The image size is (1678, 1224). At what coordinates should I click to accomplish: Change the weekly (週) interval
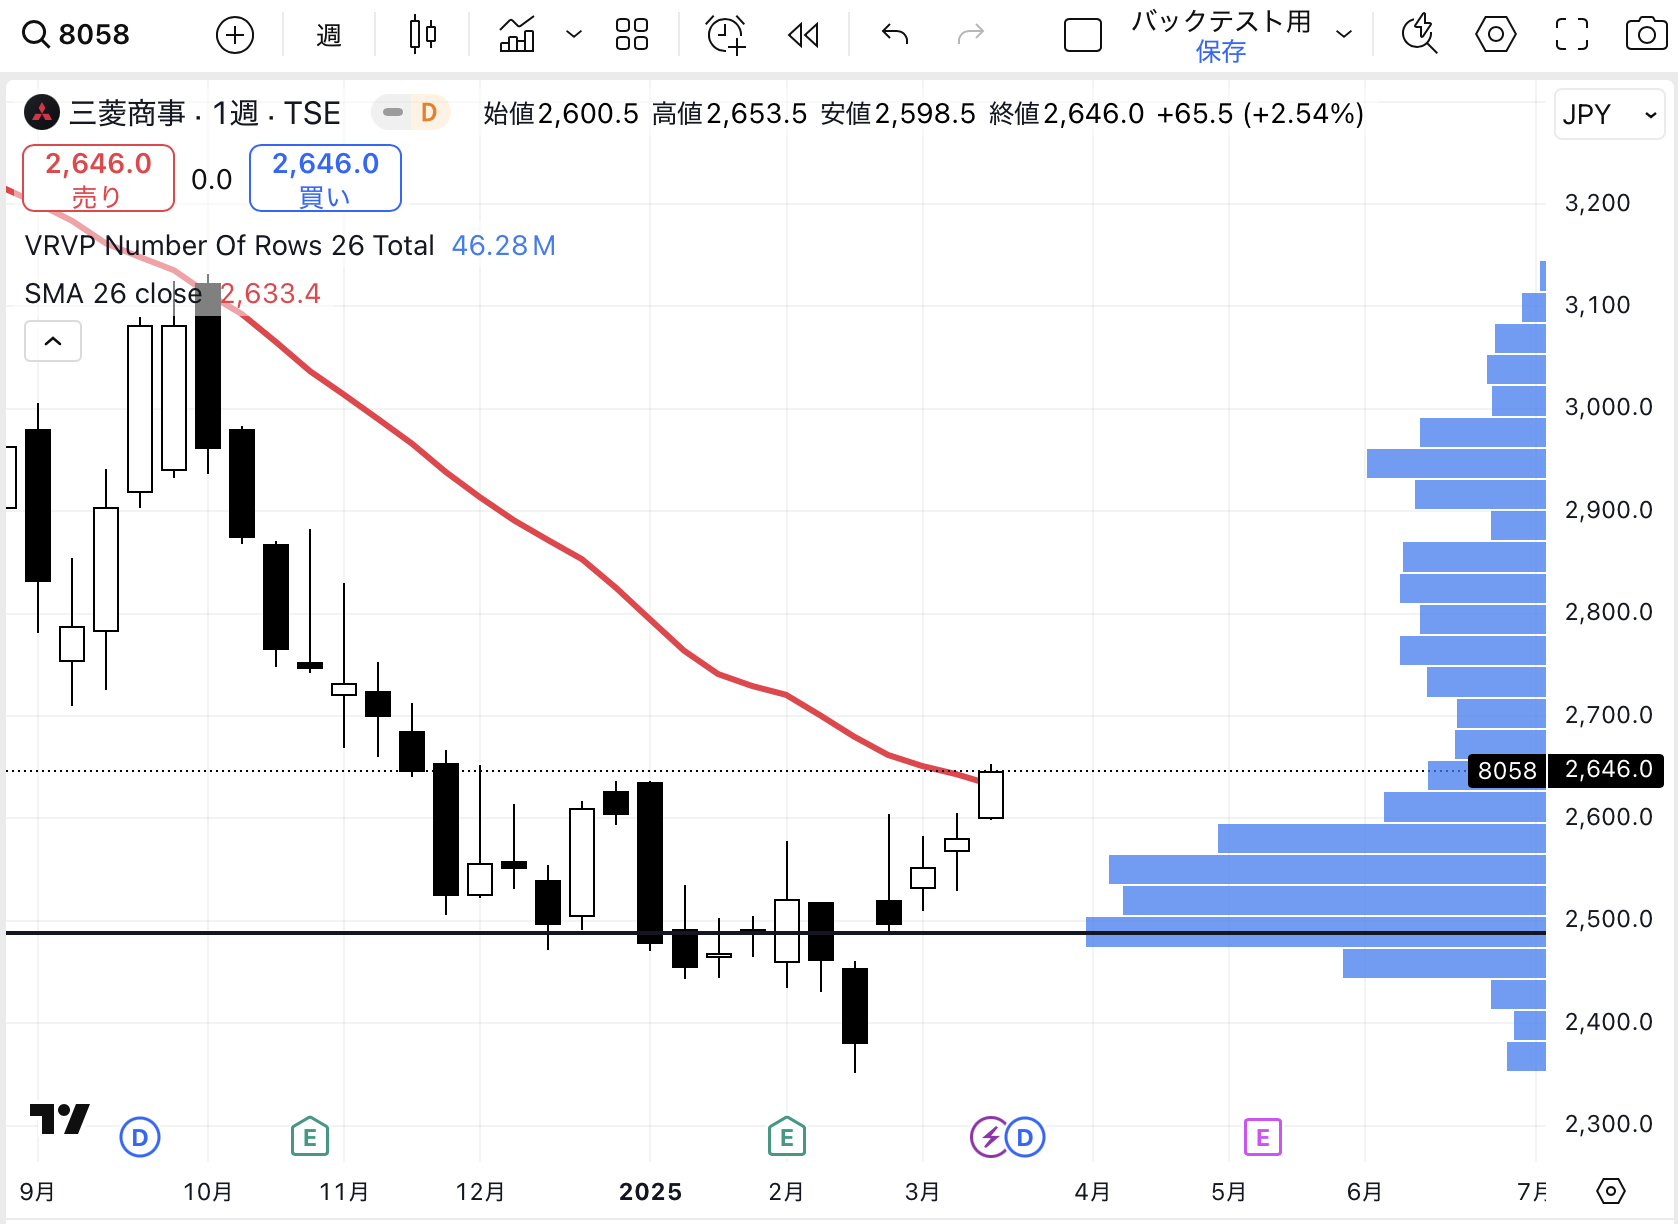coord(329,36)
